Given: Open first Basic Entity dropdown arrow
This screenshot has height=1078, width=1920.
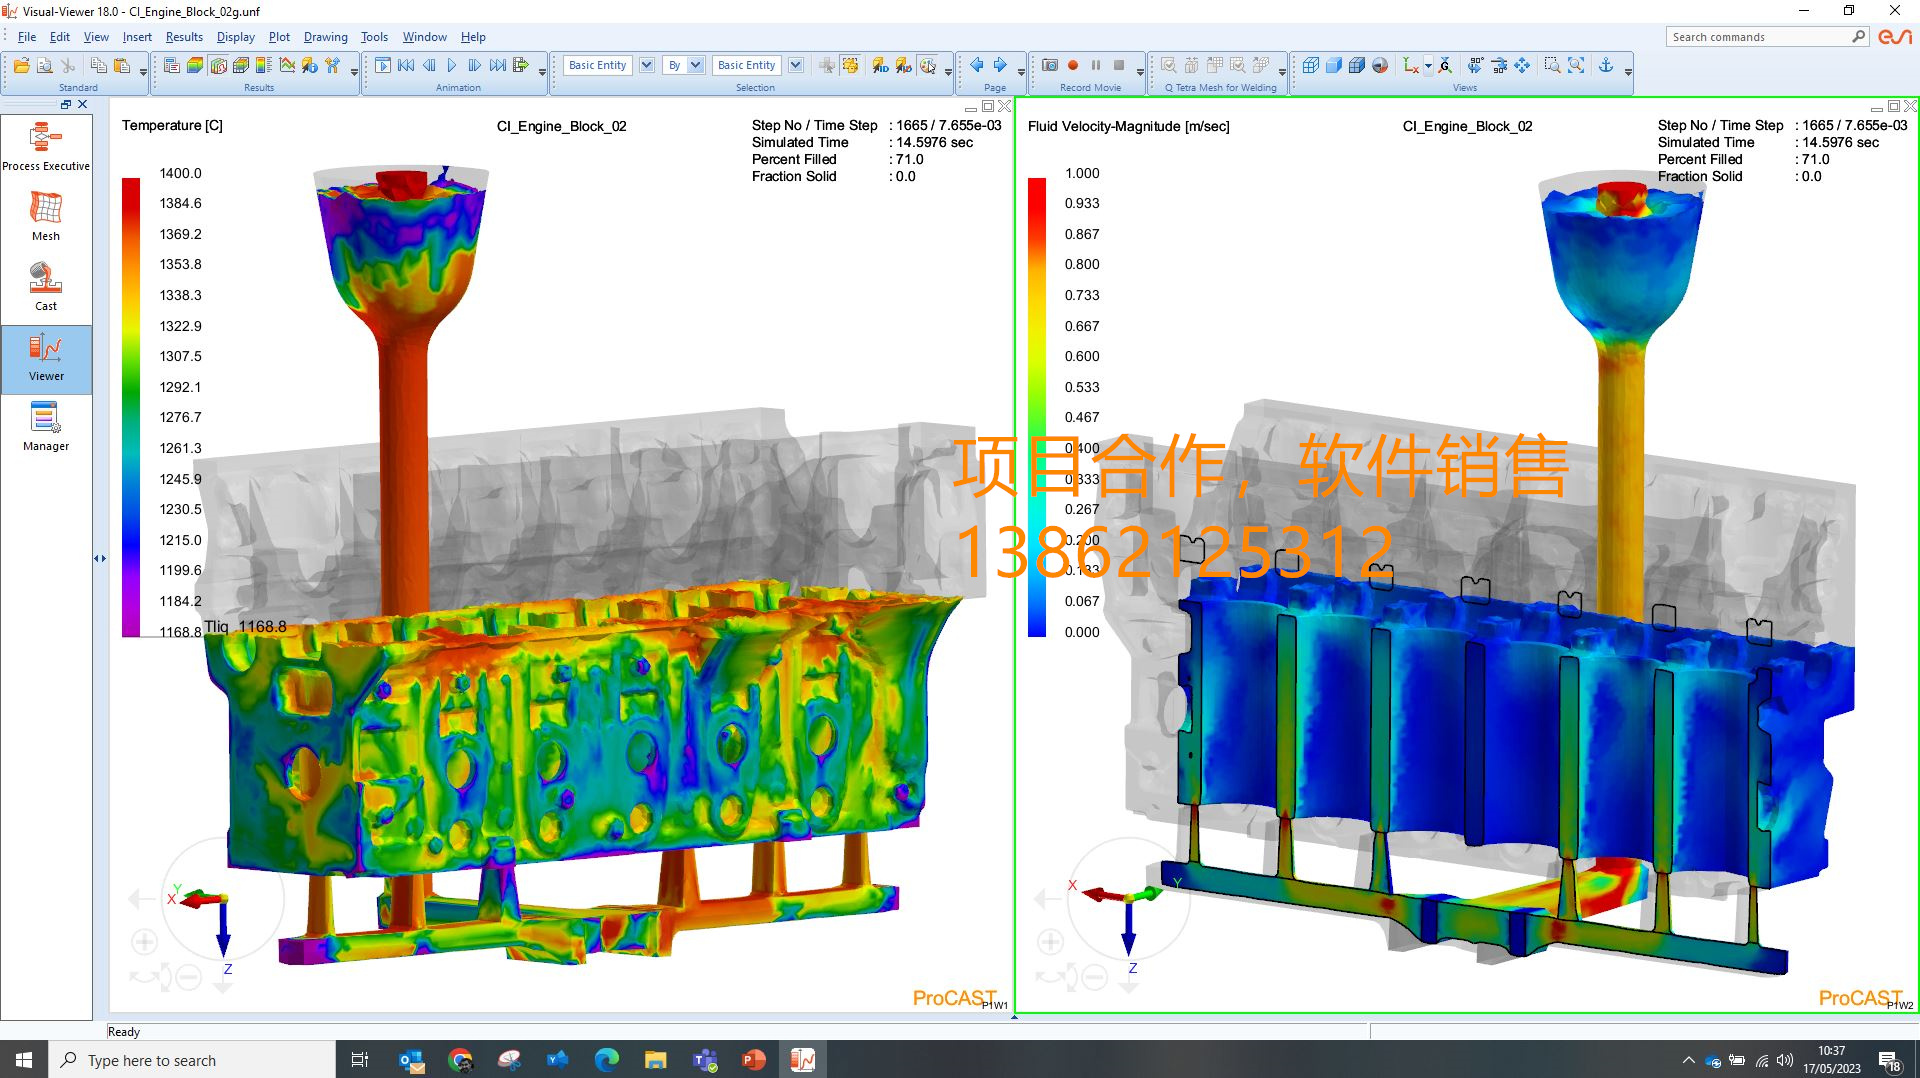Looking at the screenshot, I should (x=647, y=65).
